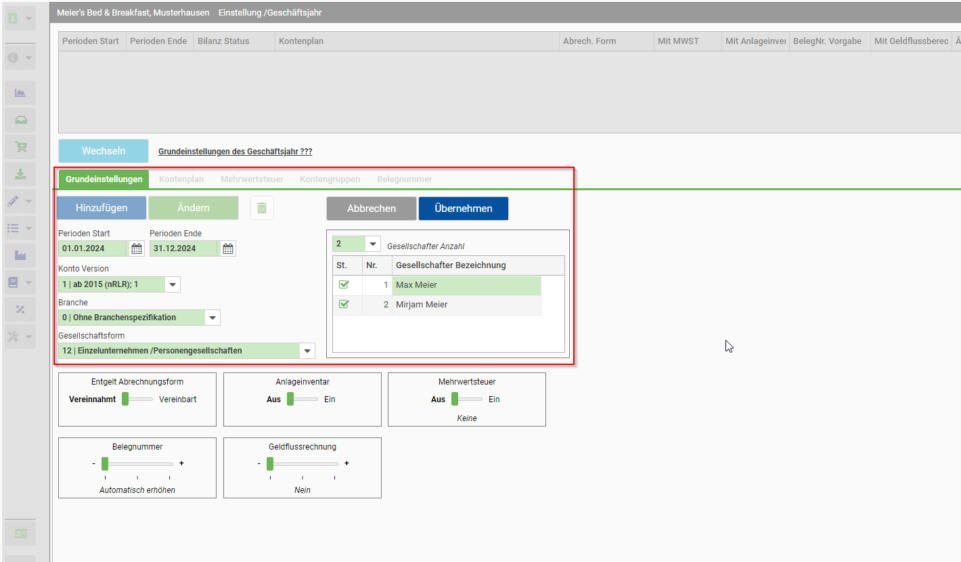Click the Perioden Start column header
The height and width of the screenshot is (562, 961).
coord(92,41)
